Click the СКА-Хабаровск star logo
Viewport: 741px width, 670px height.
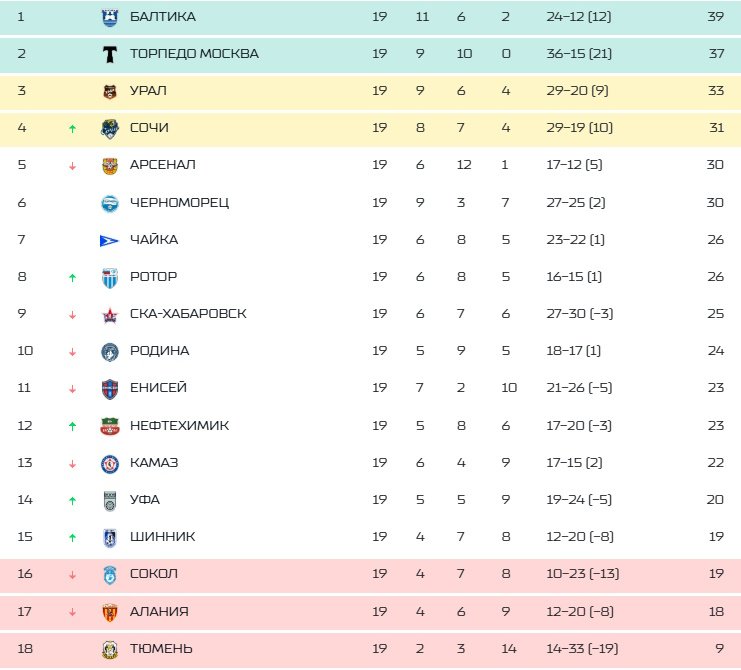(x=110, y=314)
